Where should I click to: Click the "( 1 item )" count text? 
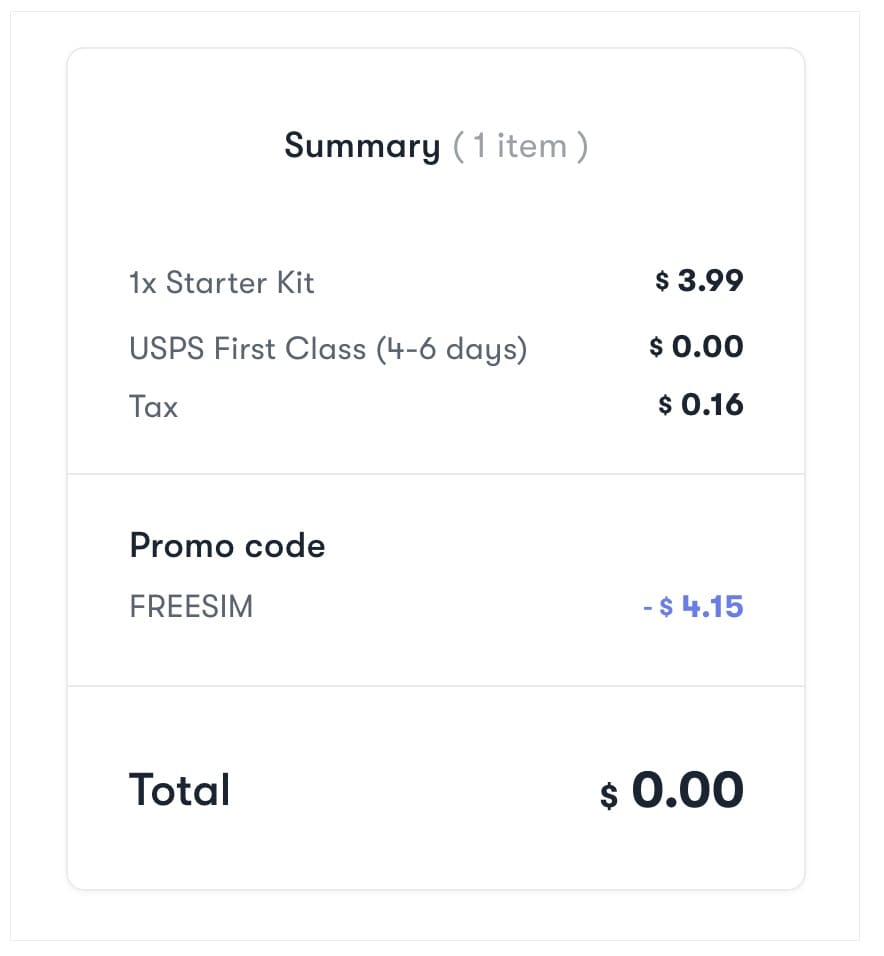[520, 146]
